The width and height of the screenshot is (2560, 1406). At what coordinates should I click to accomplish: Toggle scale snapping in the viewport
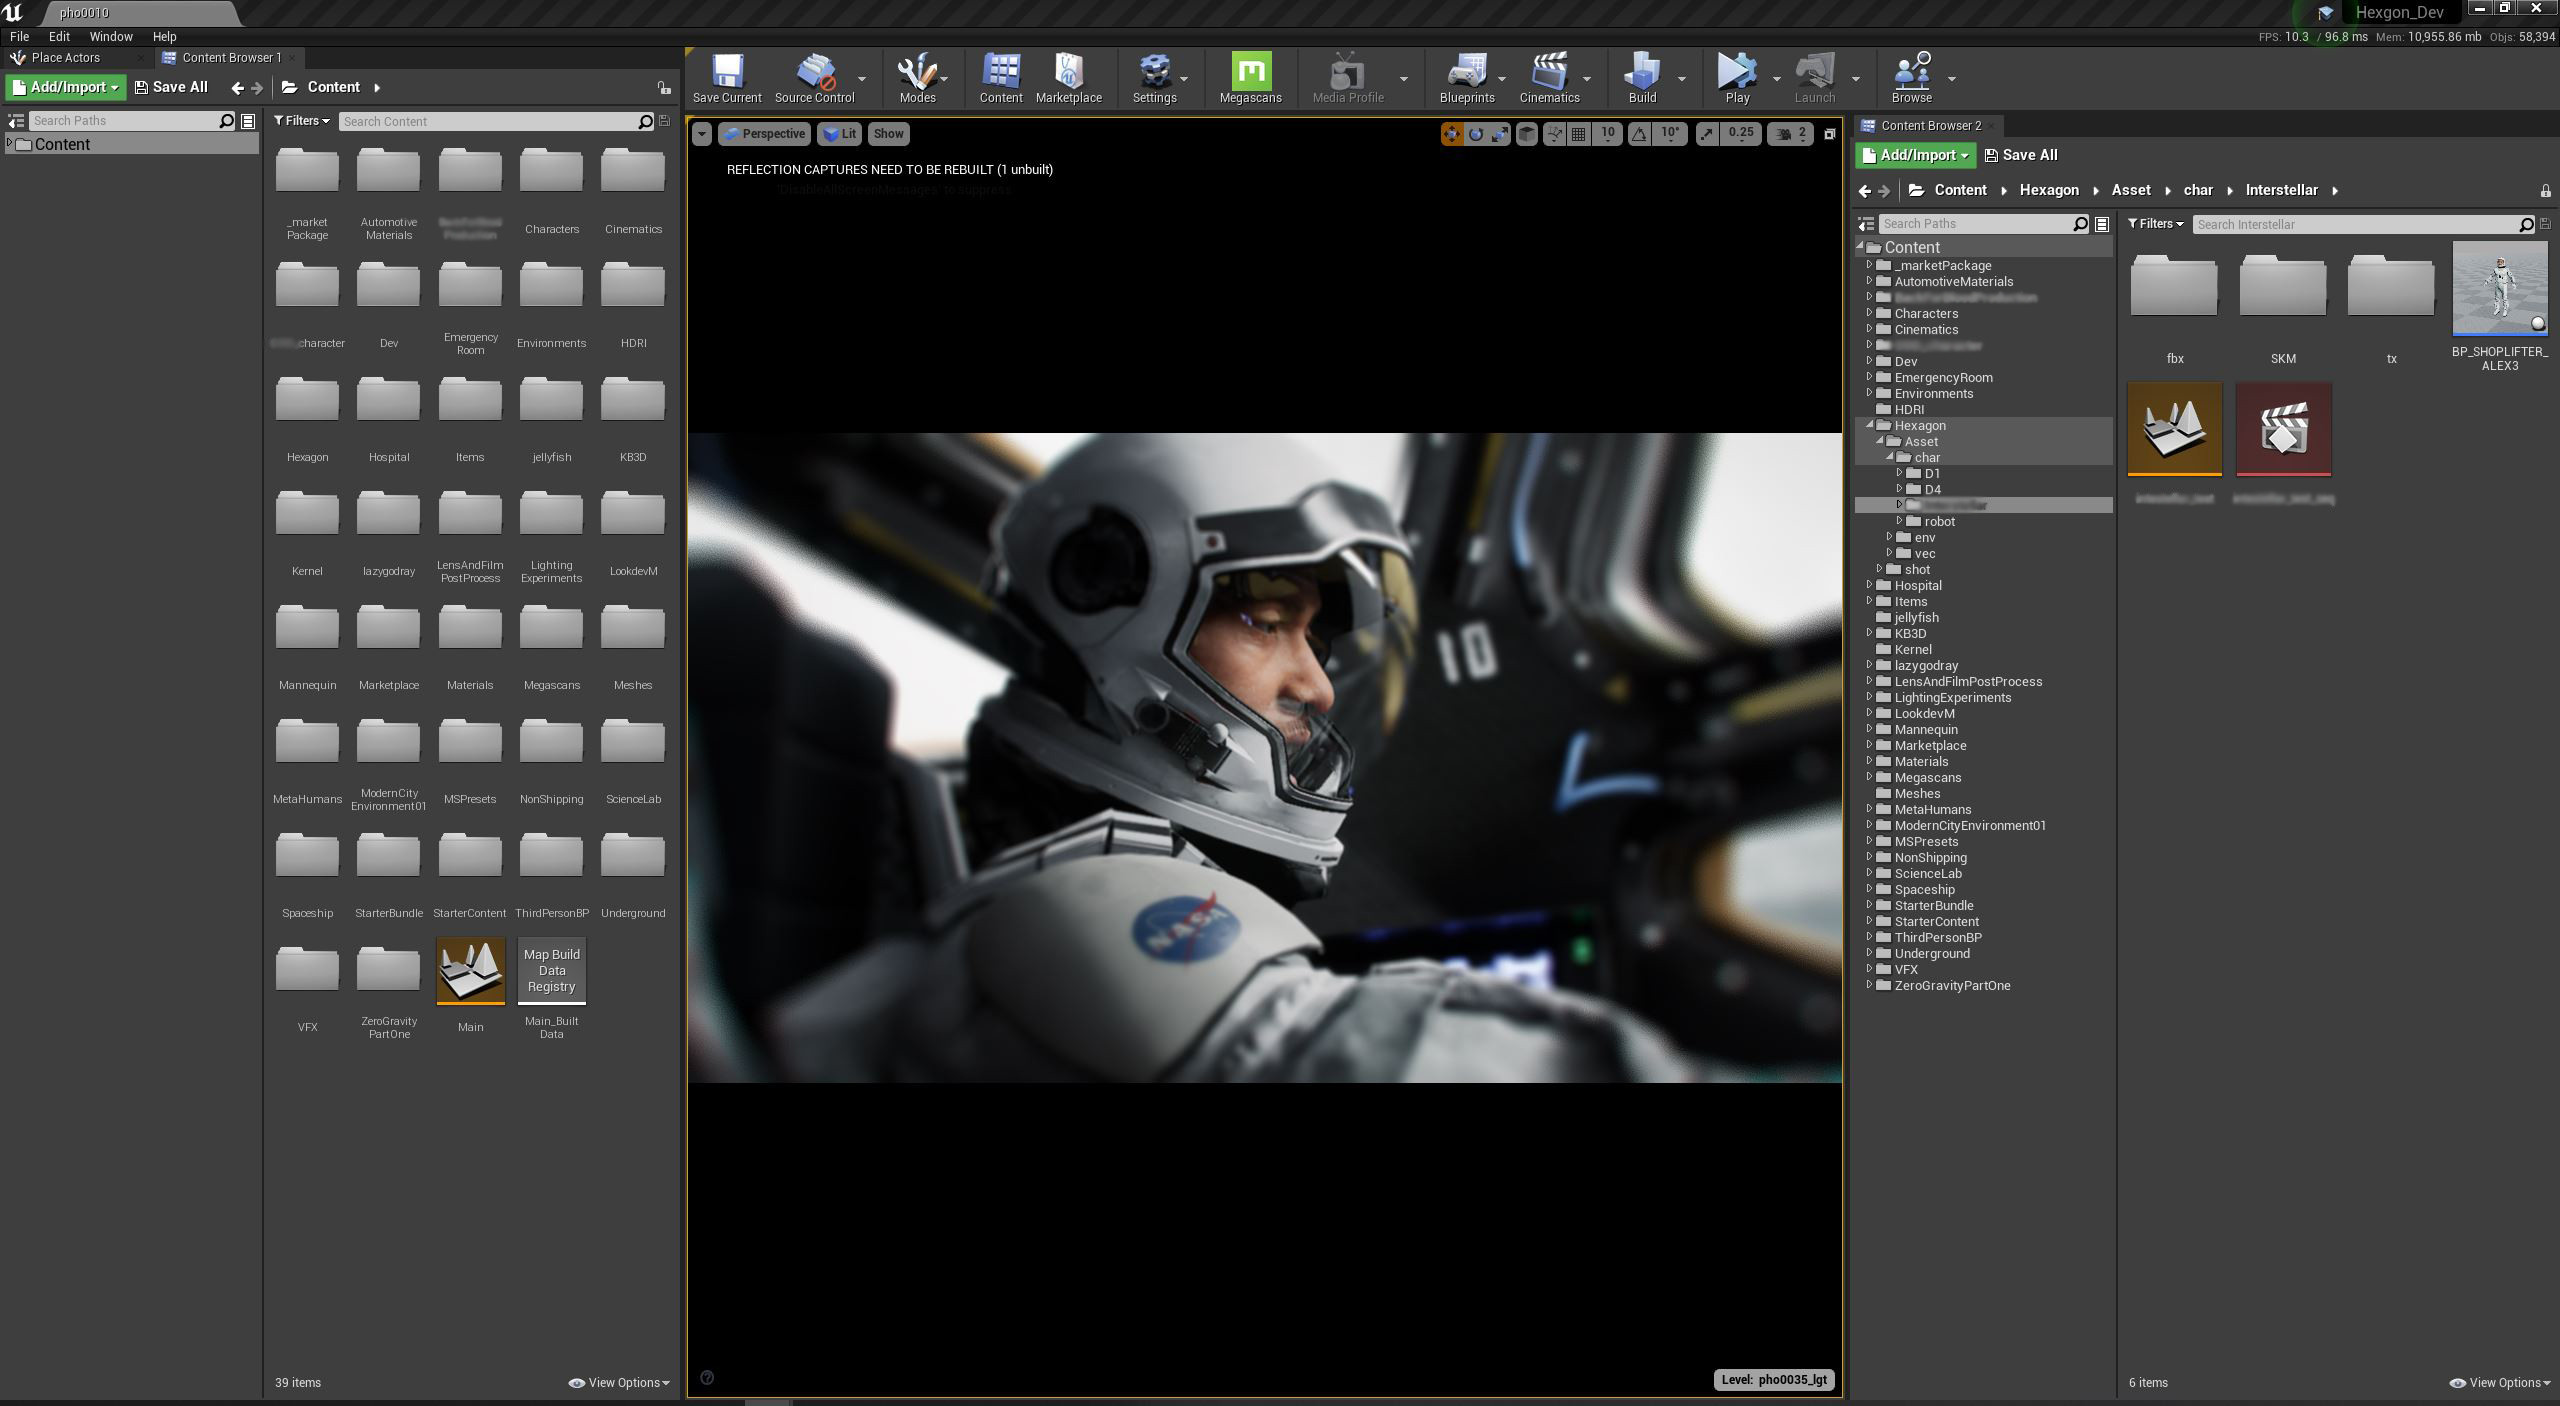(1707, 134)
